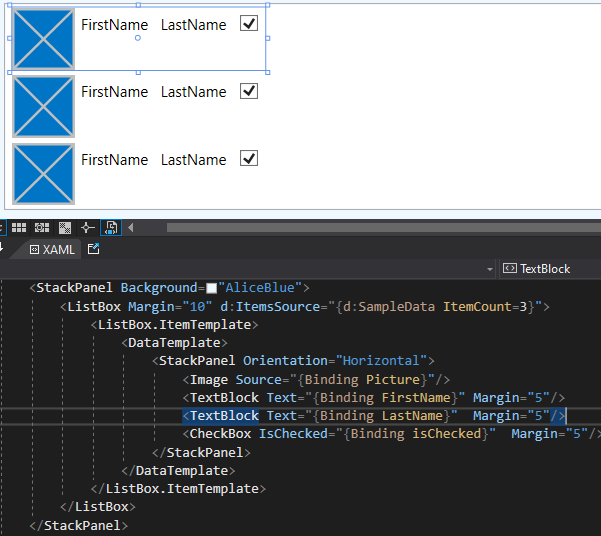Click the XAML tab icon

pos(34,250)
